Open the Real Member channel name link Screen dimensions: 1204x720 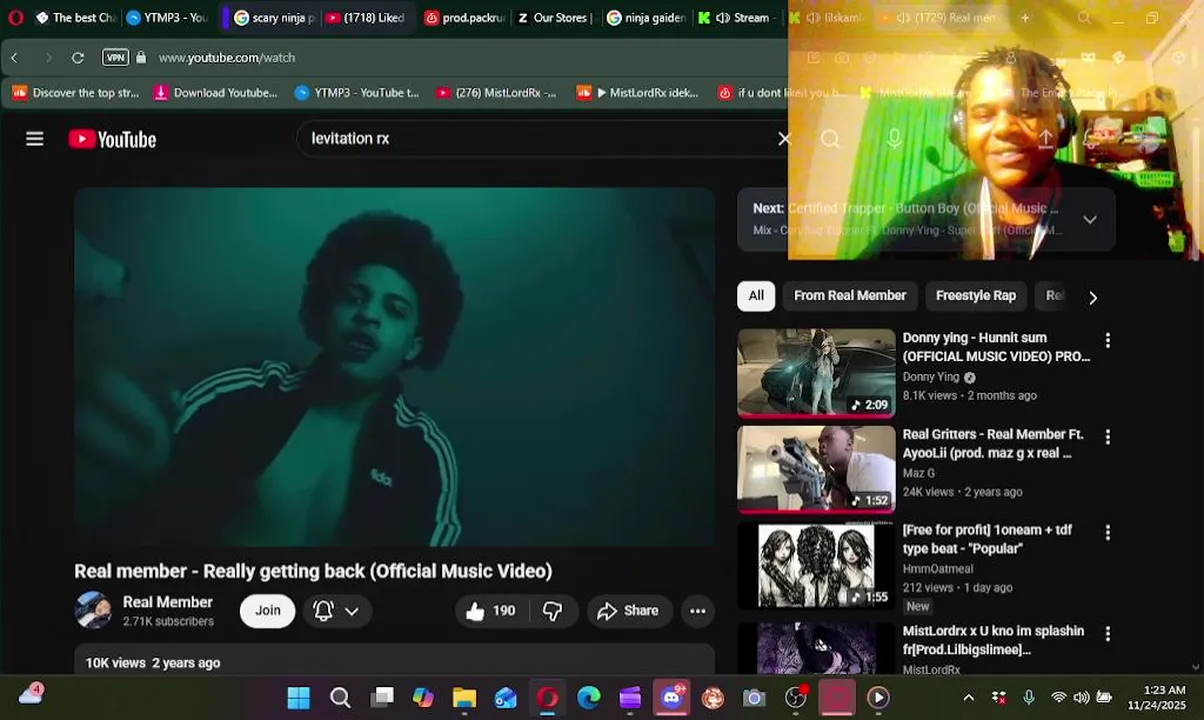pos(168,602)
